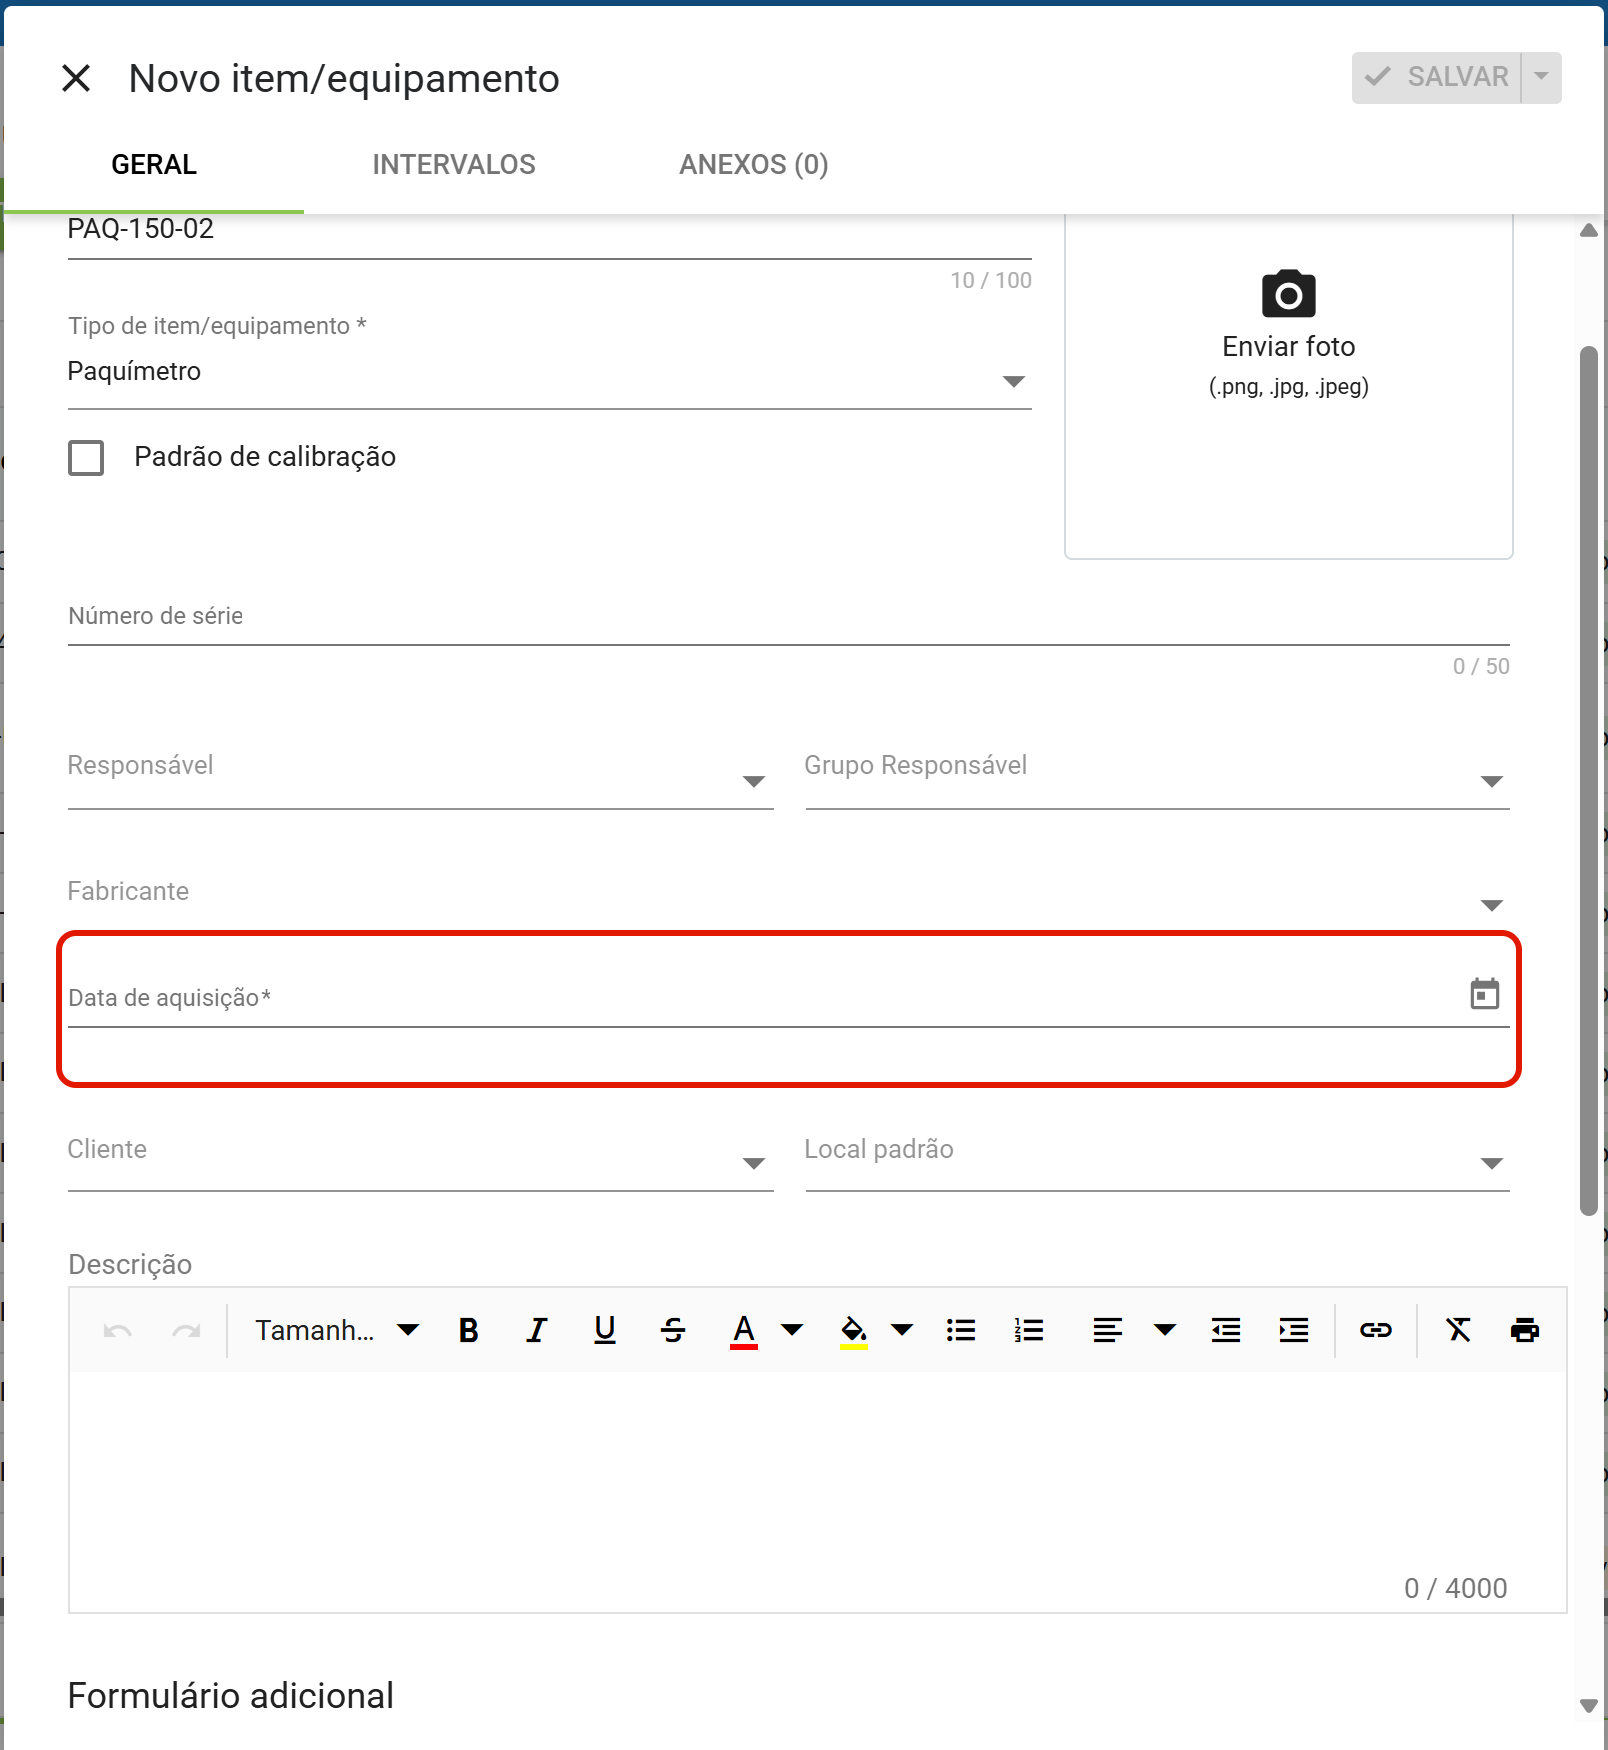
Task: Enable the Padrão de calibração checkbox
Action: (x=86, y=458)
